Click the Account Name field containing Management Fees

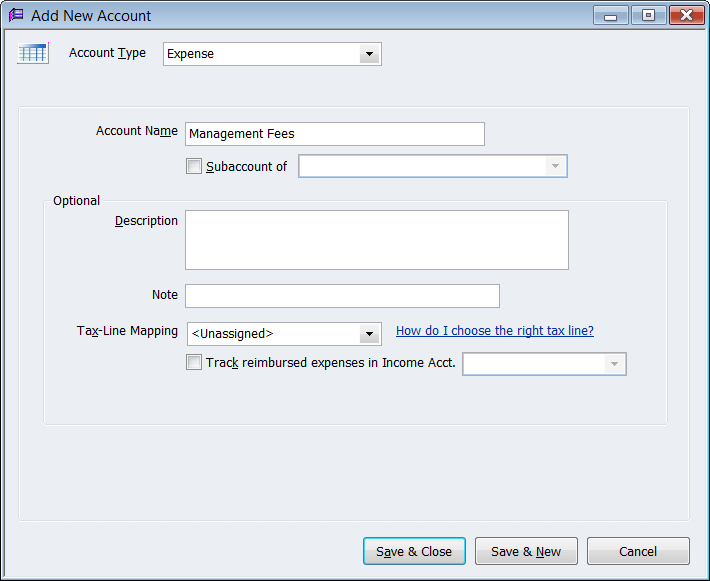coord(334,134)
